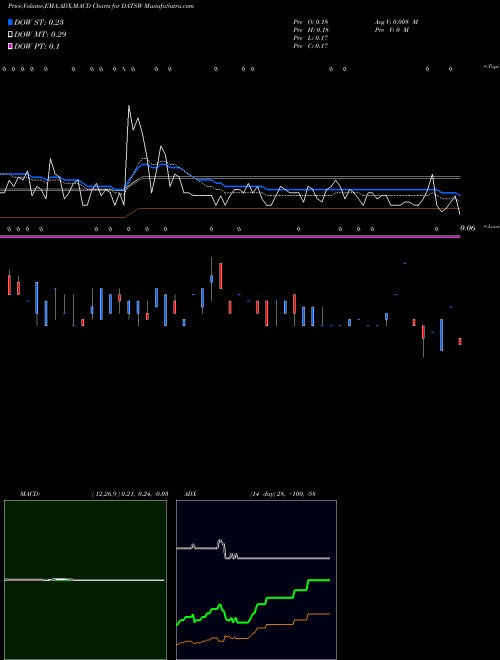The height and width of the screenshot is (660, 500).
Task: Select the 'DOW ST: 0.23' legend label
Action: [39, 22]
